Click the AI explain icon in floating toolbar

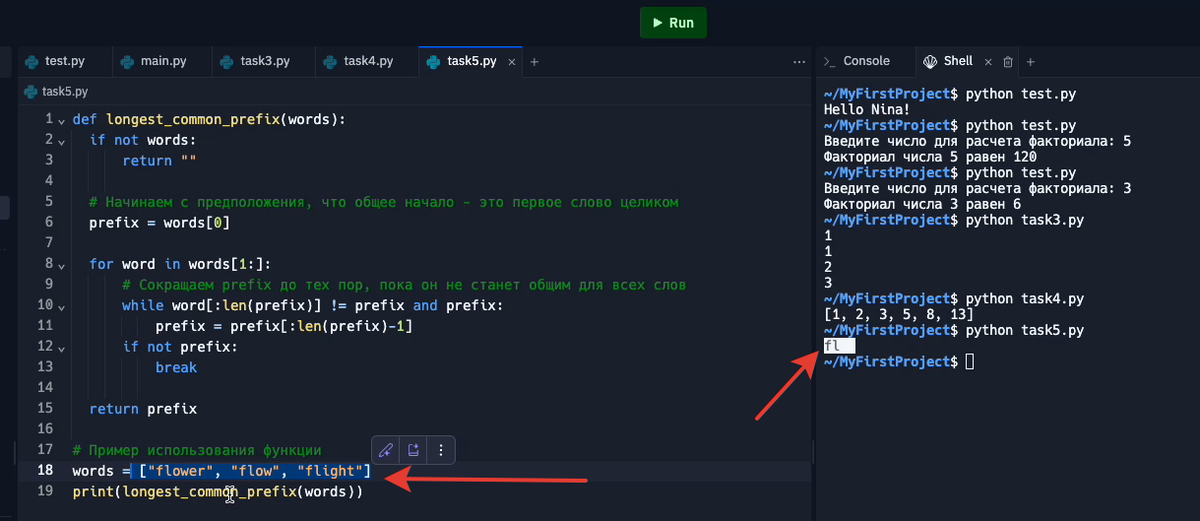pos(413,449)
